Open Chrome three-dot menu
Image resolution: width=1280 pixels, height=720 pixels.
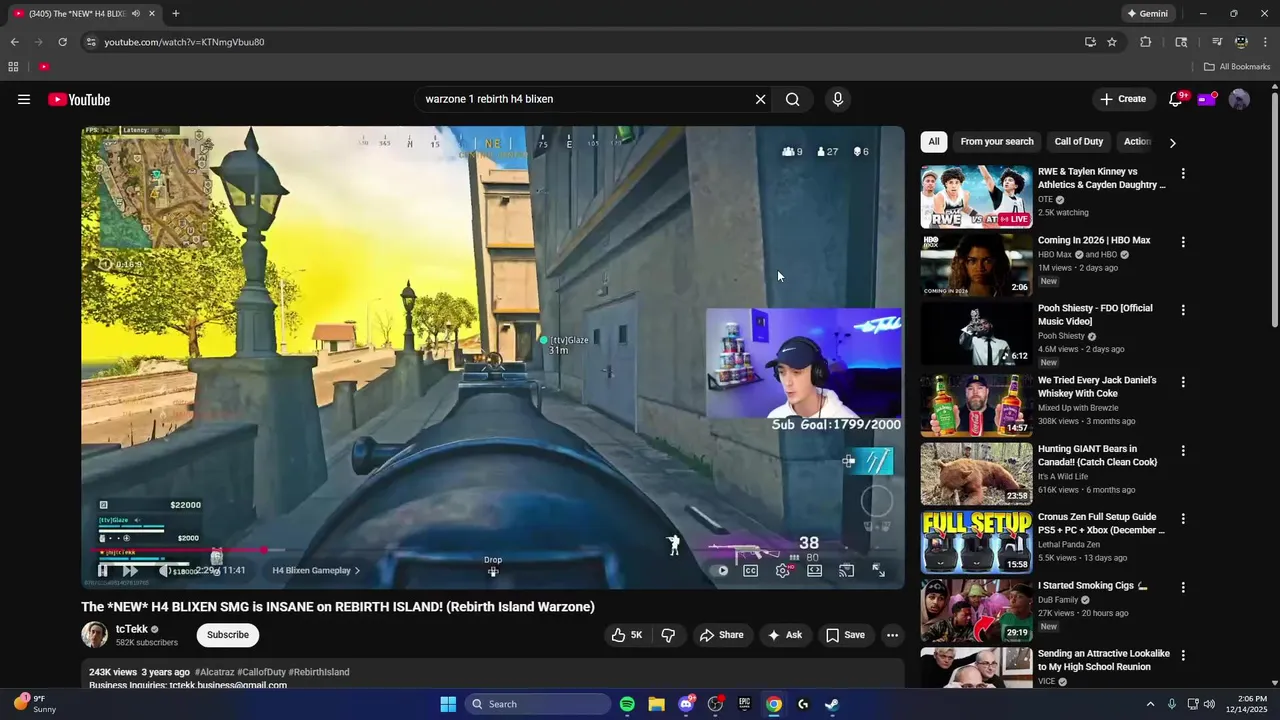tap(1264, 42)
